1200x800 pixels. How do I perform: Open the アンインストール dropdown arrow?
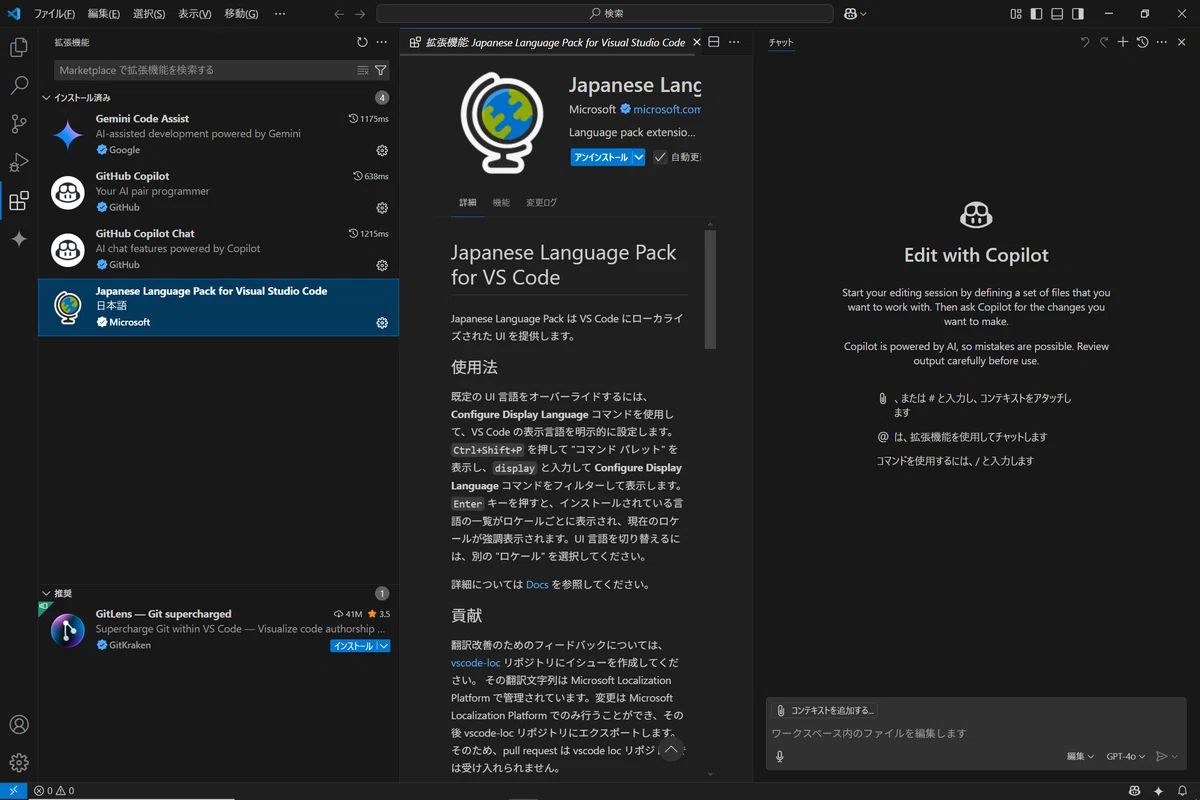(x=639, y=157)
